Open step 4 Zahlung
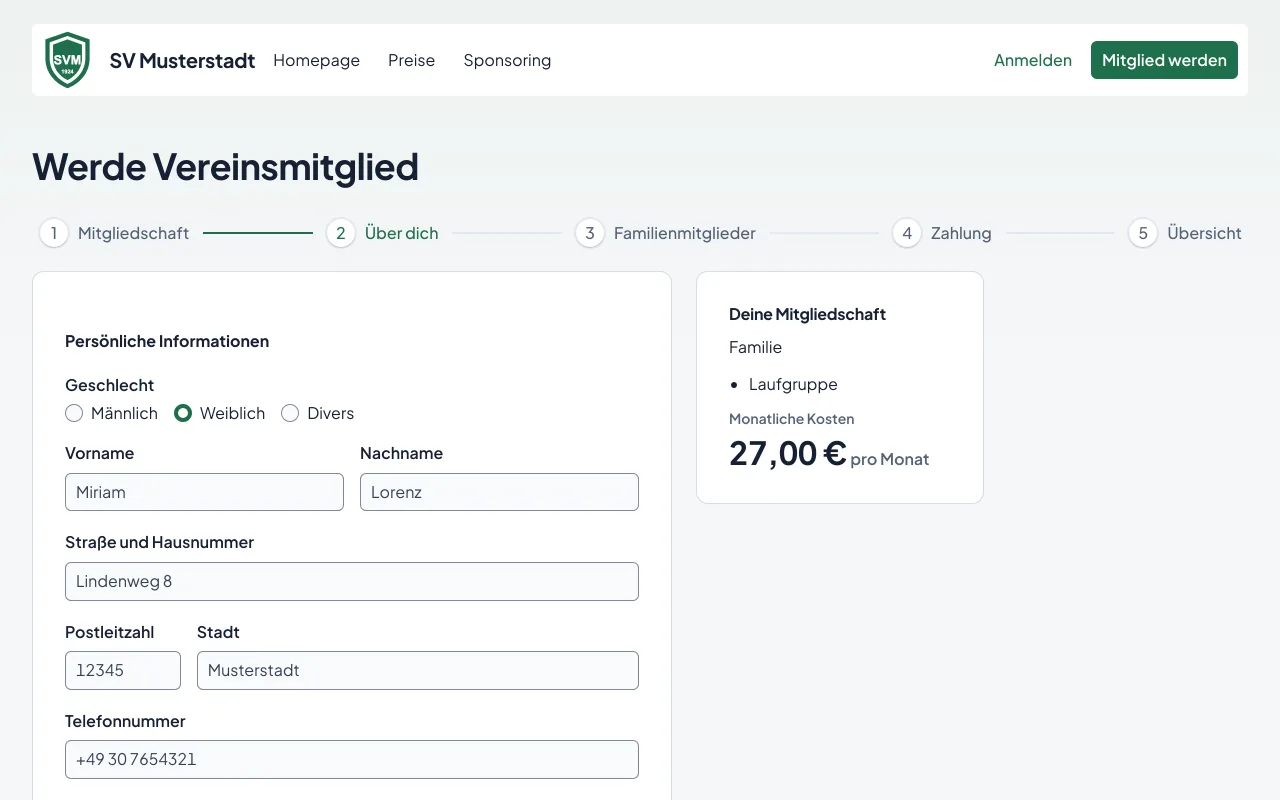 [x=942, y=233]
